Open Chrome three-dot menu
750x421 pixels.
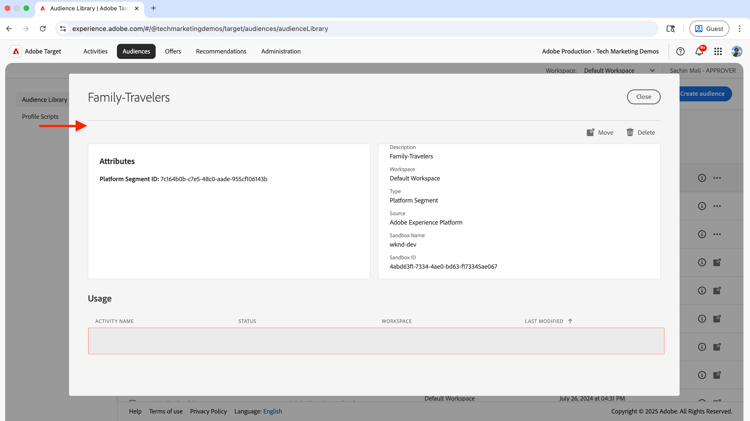point(739,29)
